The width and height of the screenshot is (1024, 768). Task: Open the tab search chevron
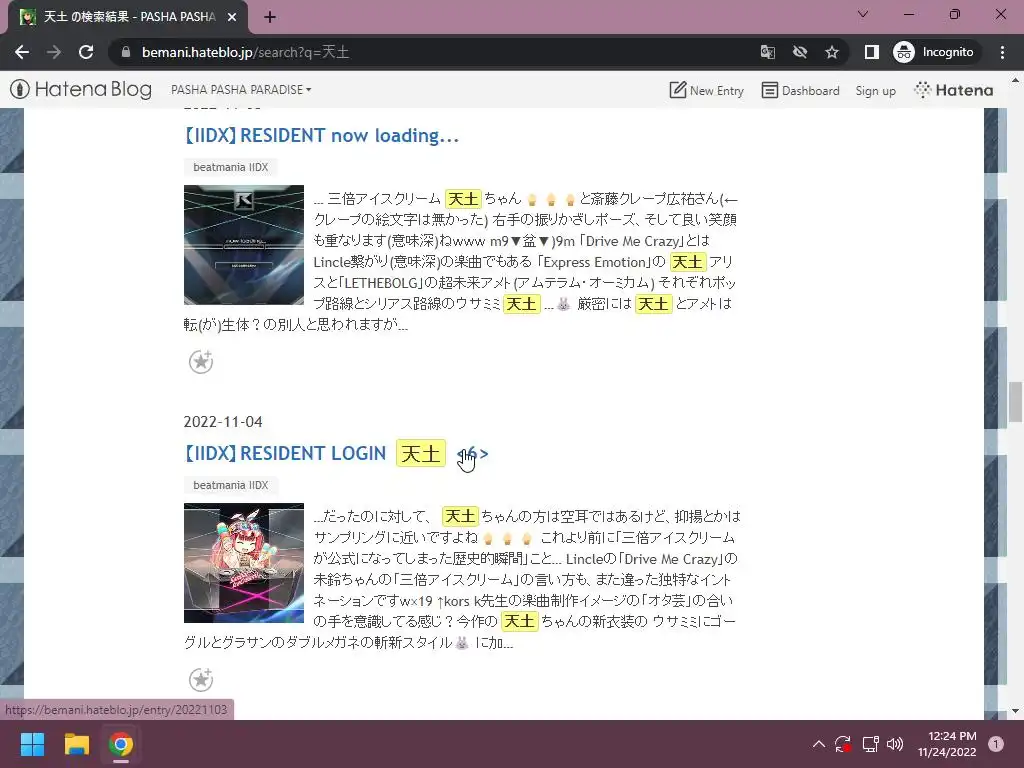coord(863,14)
